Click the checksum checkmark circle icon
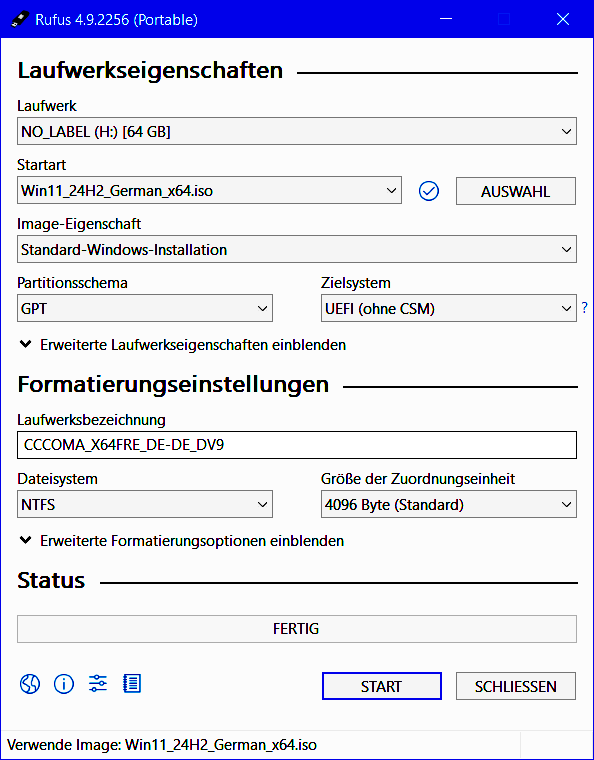 tap(429, 191)
